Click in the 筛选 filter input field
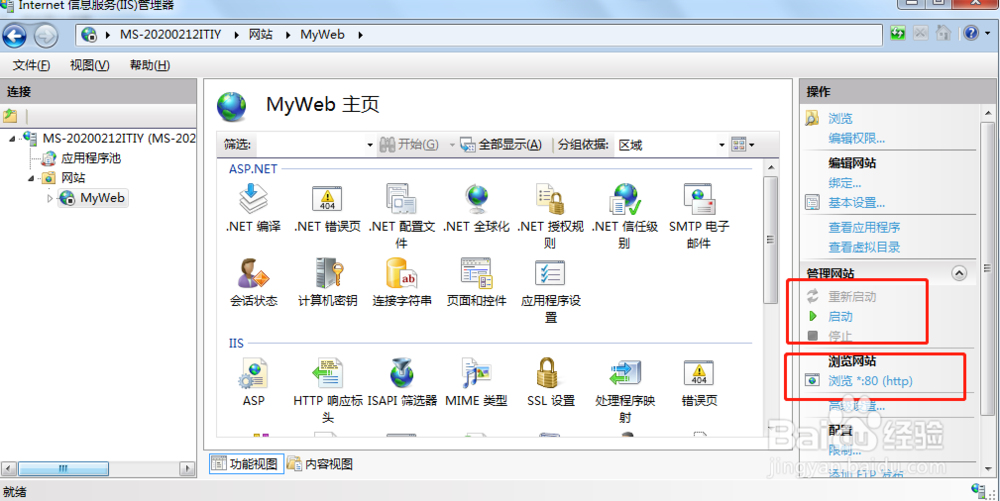The height and width of the screenshot is (501, 1000). point(311,145)
